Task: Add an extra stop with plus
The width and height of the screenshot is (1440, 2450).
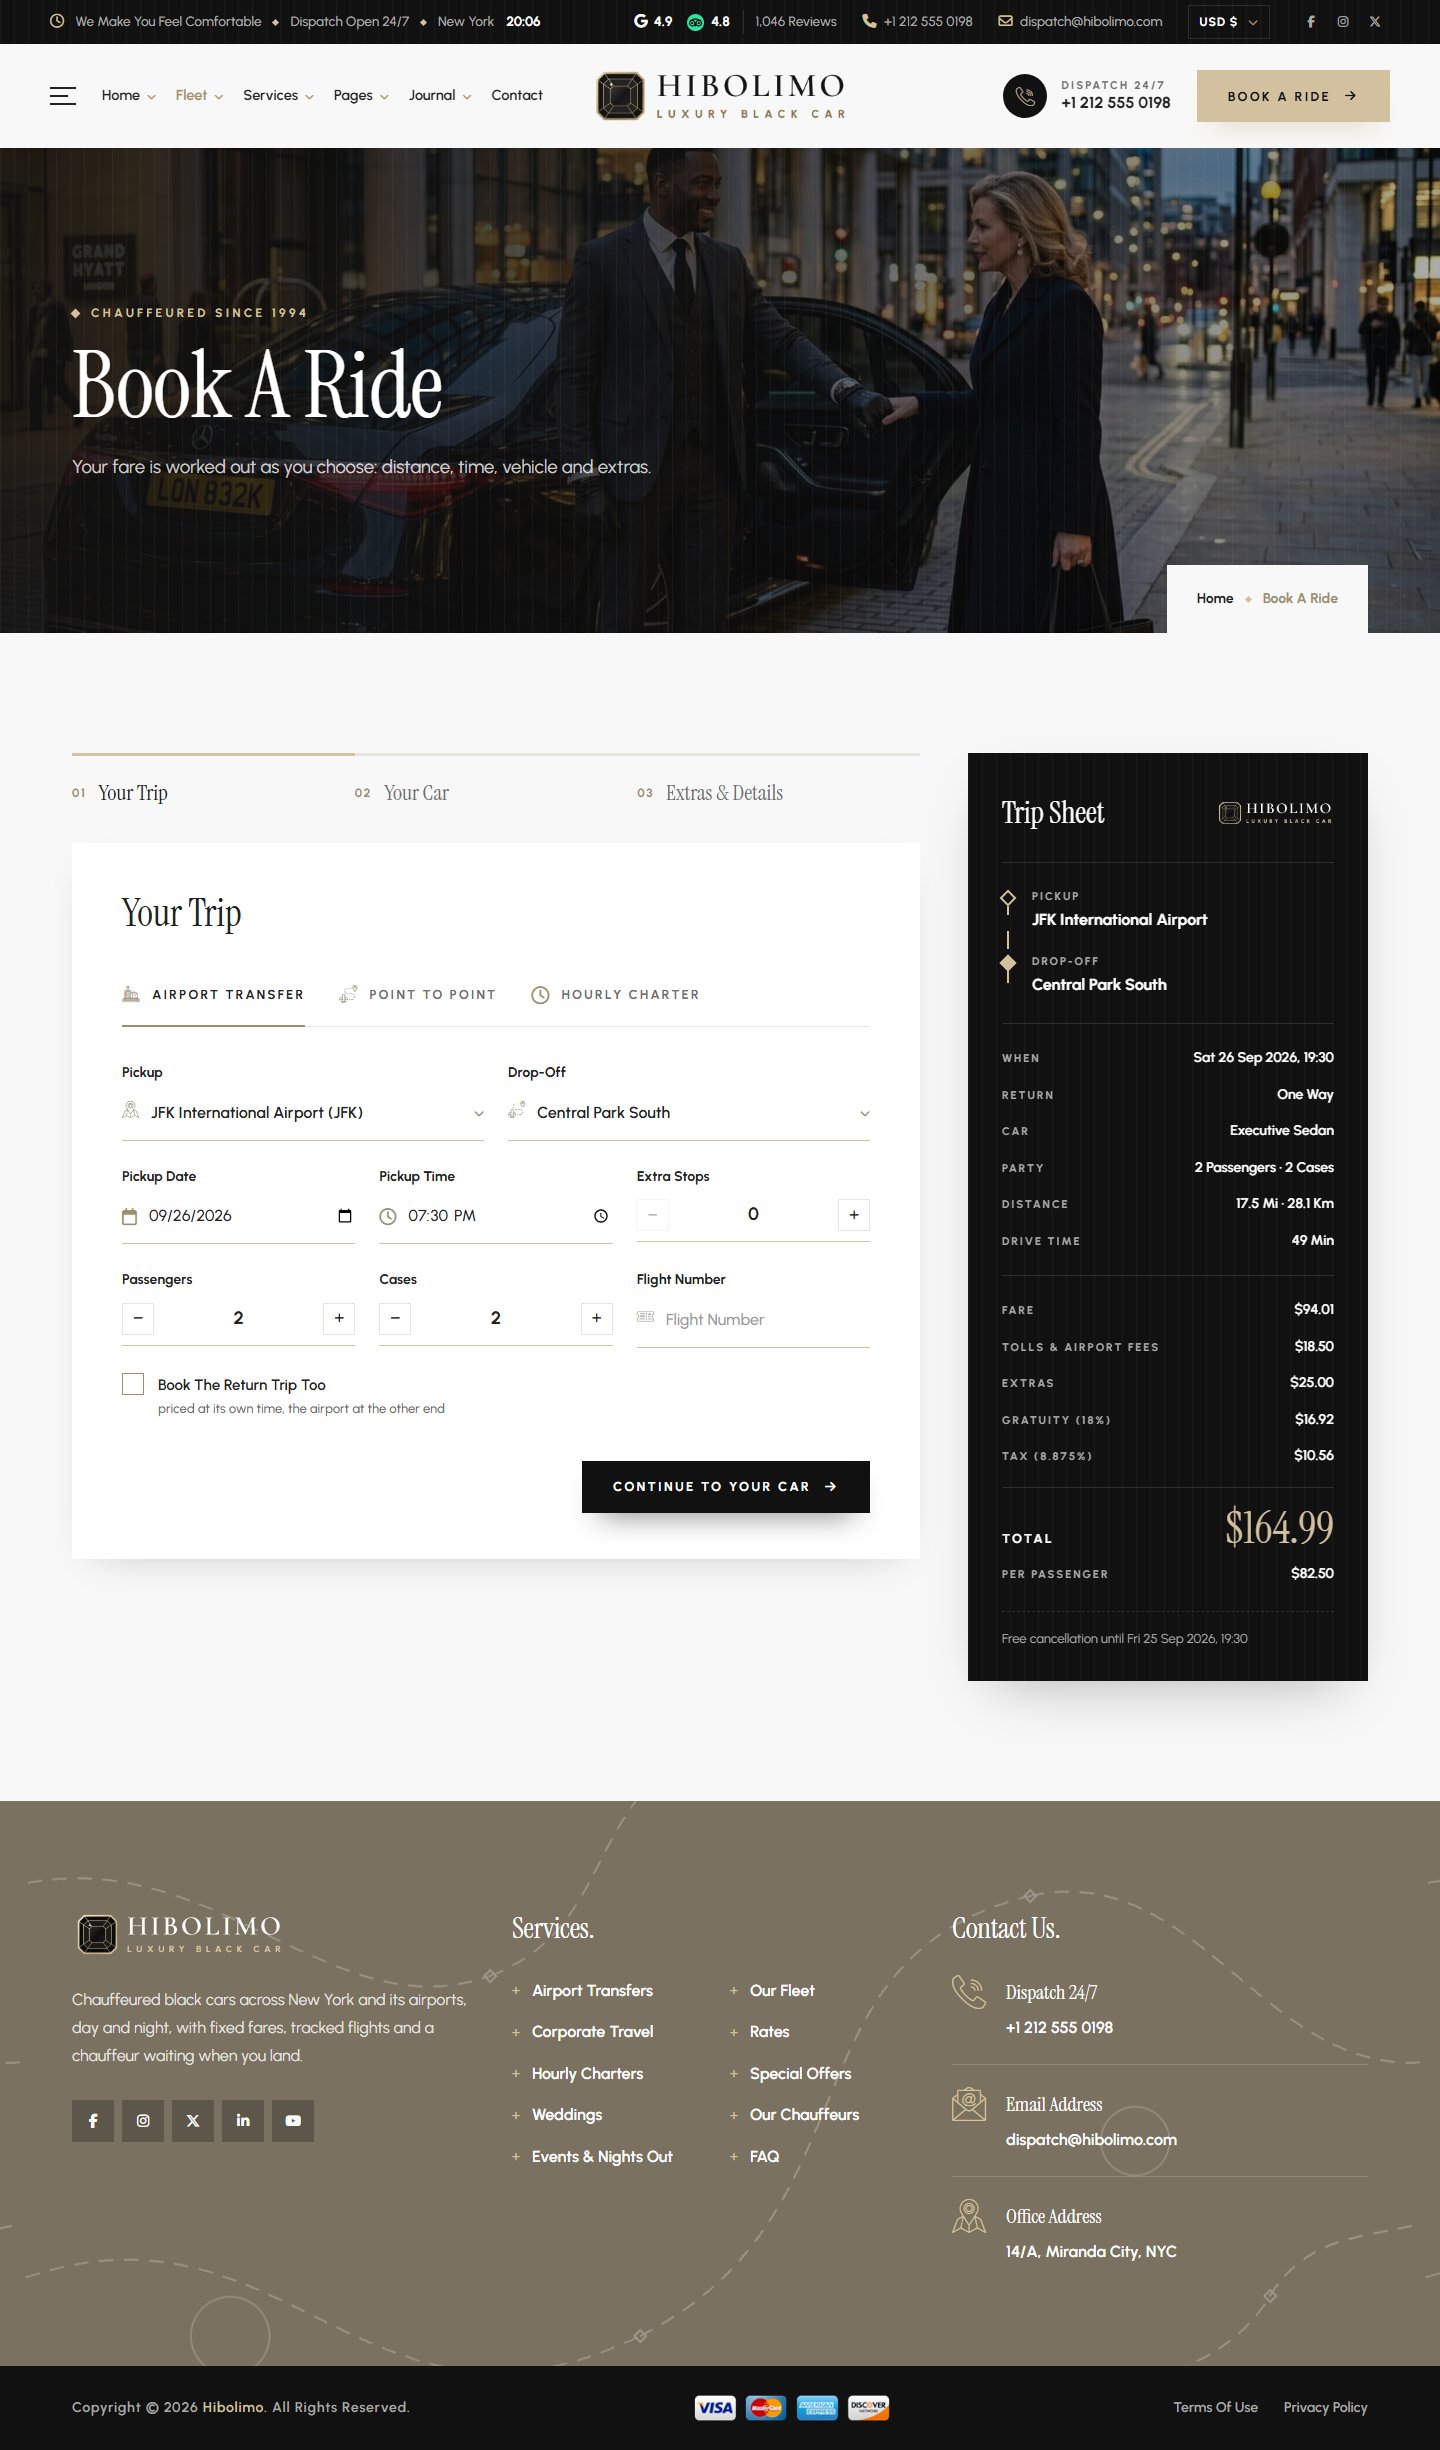Action: coord(853,1215)
